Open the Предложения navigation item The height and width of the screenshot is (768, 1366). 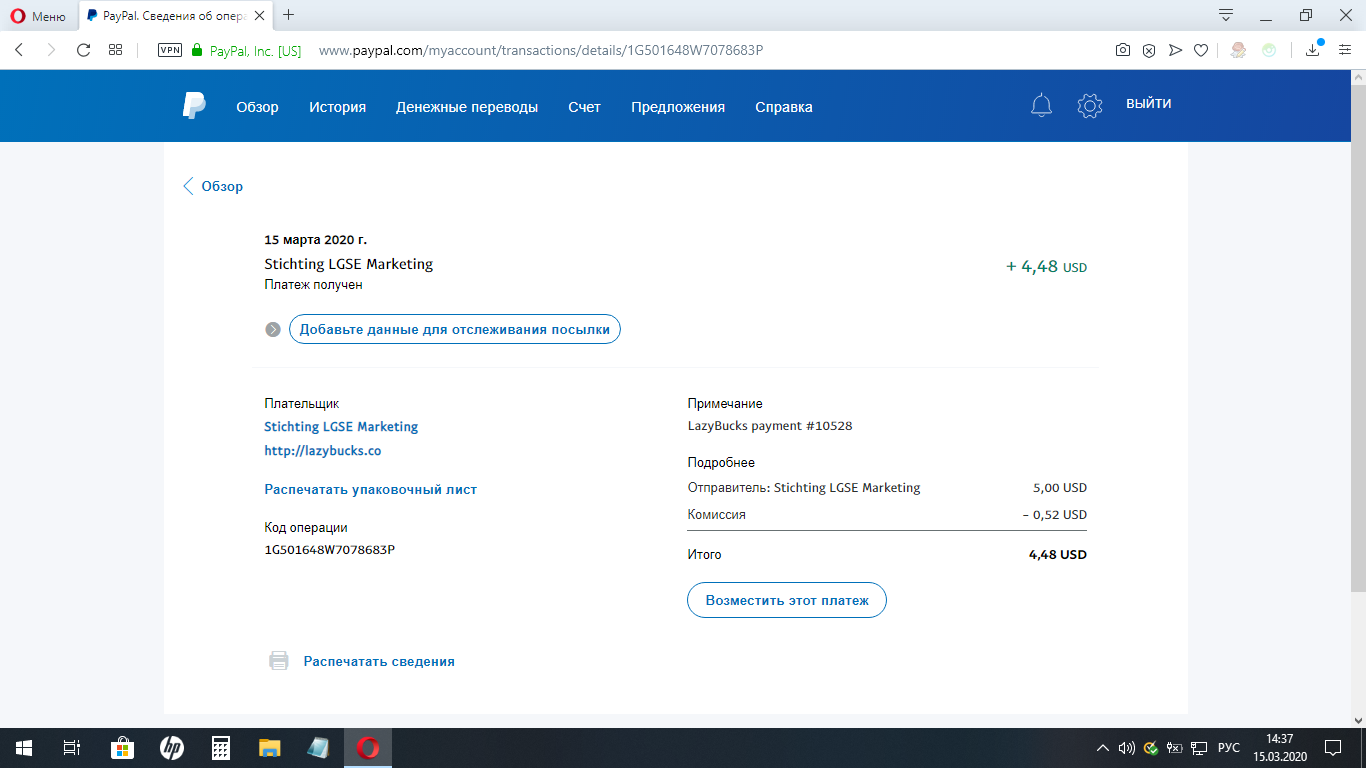click(x=678, y=107)
